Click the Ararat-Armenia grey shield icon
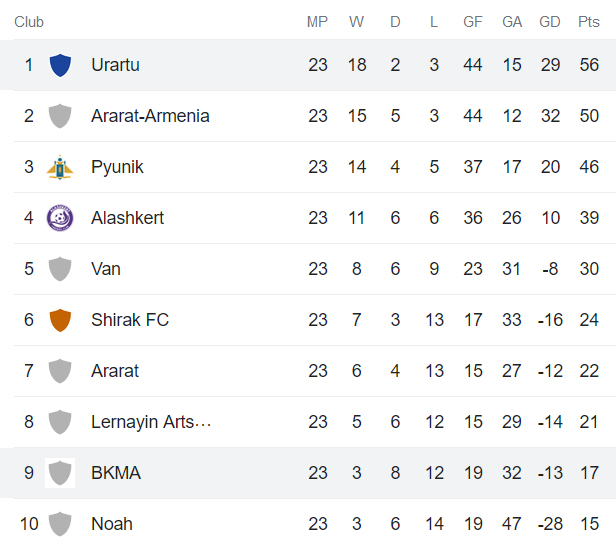Screen dimensions: 616x557 coord(60,116)
